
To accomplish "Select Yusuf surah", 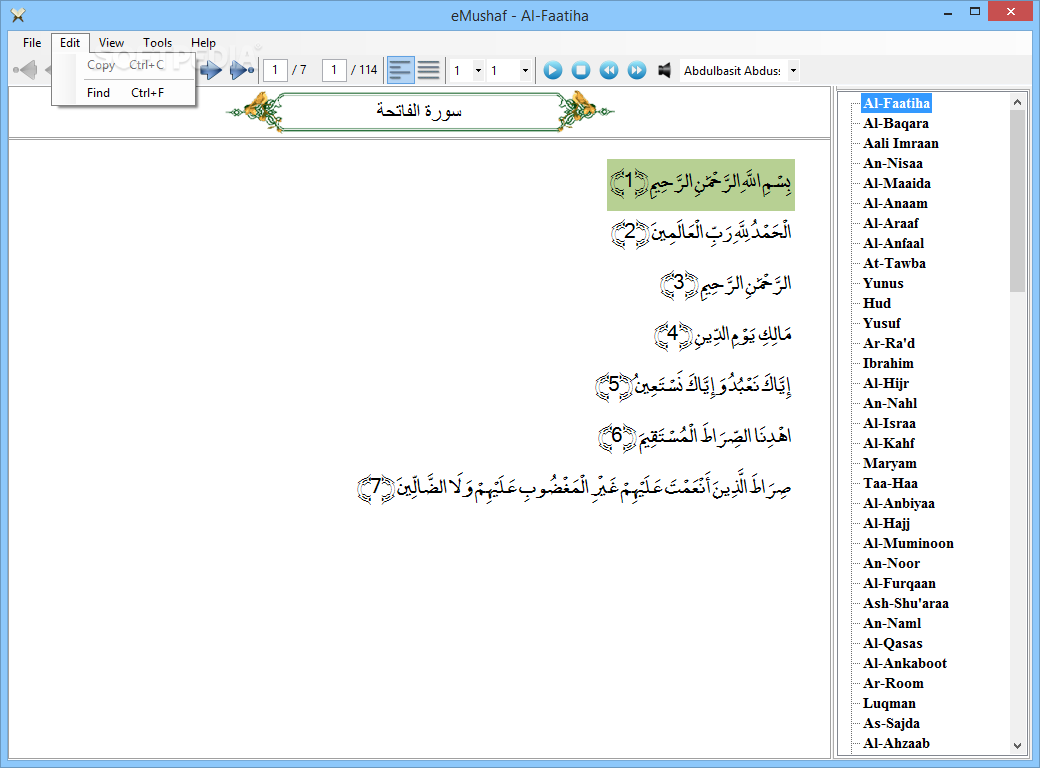I will [881, 323].
